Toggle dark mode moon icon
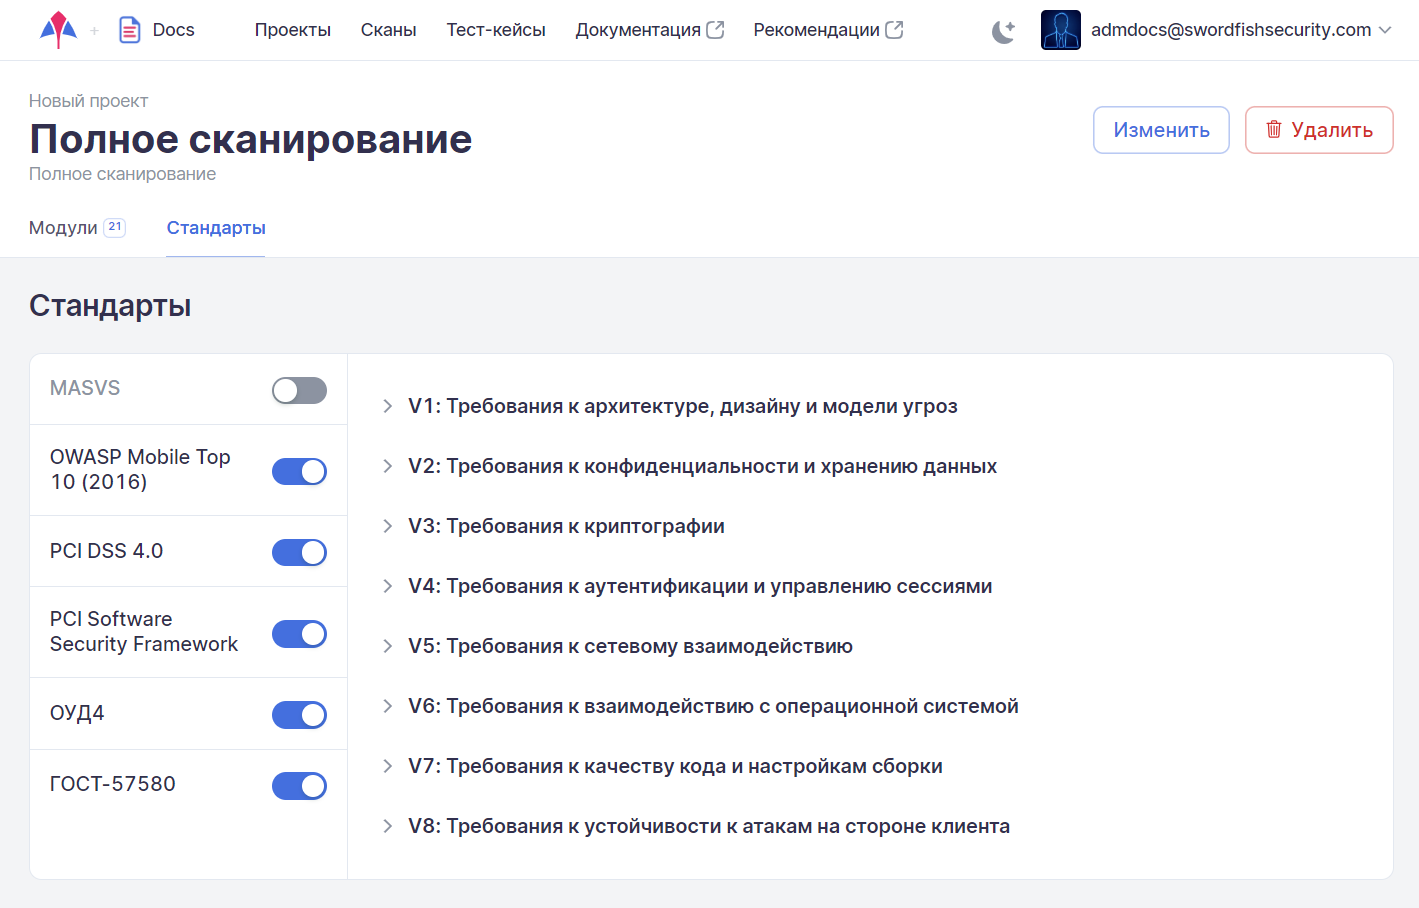The height and width of the screenshot is (908, 1419). pyautogui.click(x=1003, y=31)
